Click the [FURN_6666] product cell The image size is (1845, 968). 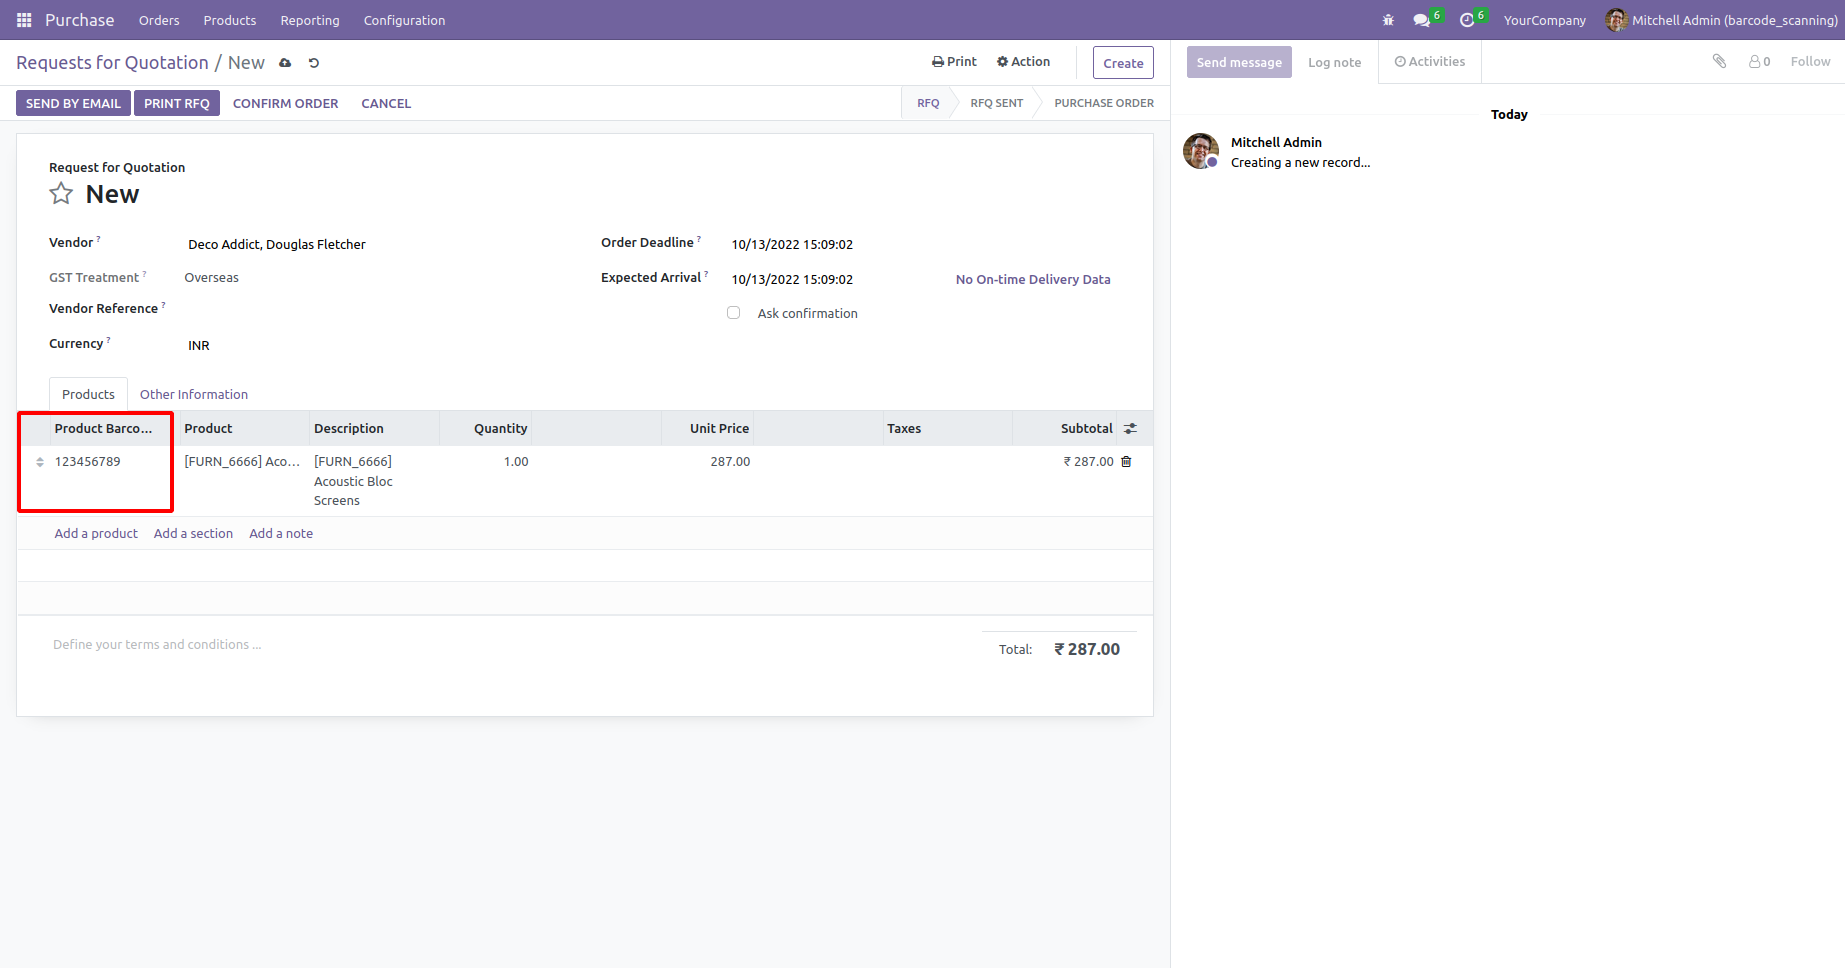click(x=245, y=481)
